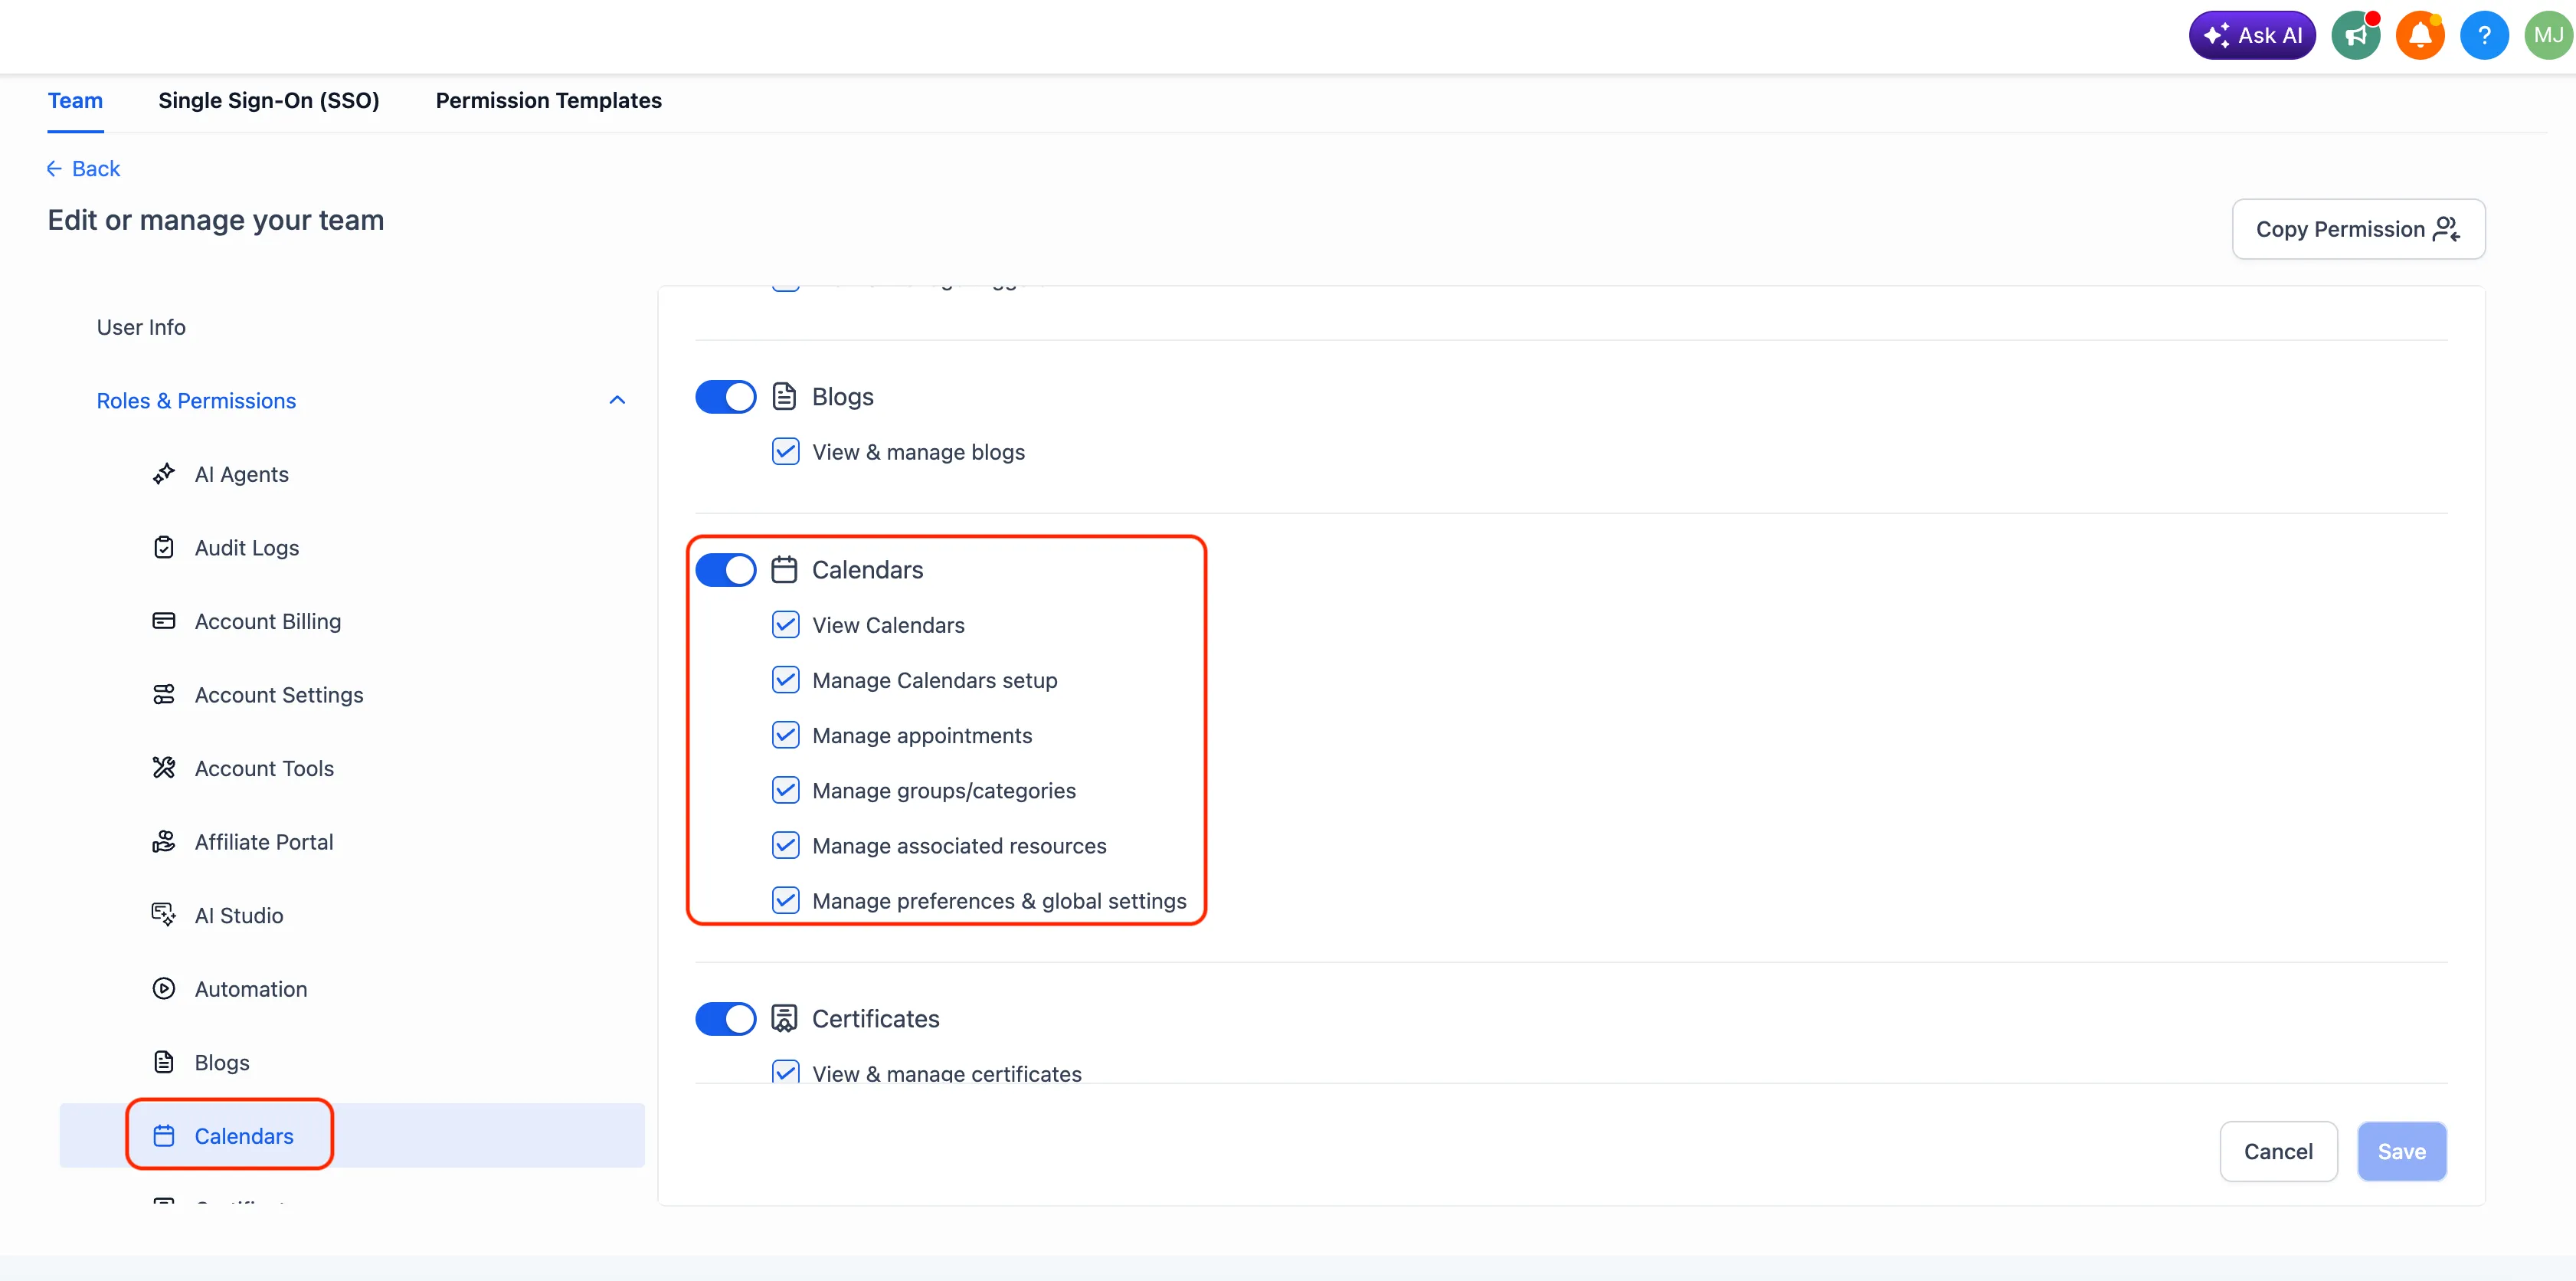Select Blogs in the sidebar list
2576x1281 pixels.
pyautogui.click(x=221, y=1062)
